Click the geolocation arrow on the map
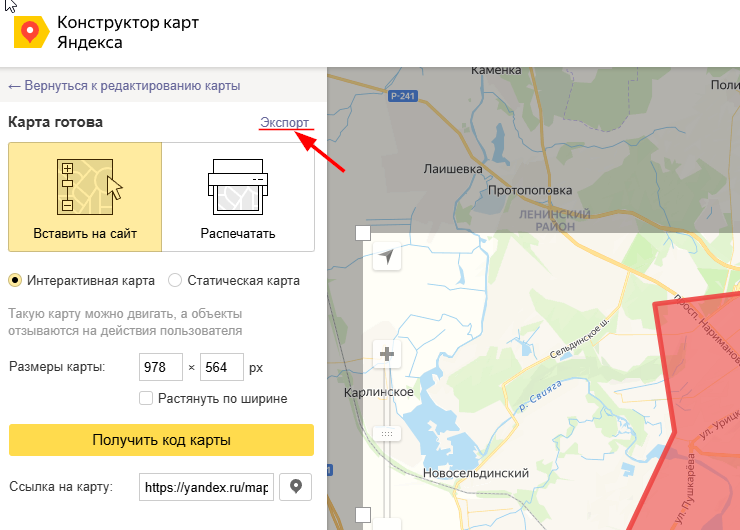The height and width of the screenshot is (530, 740). click(x=387, y=256)
